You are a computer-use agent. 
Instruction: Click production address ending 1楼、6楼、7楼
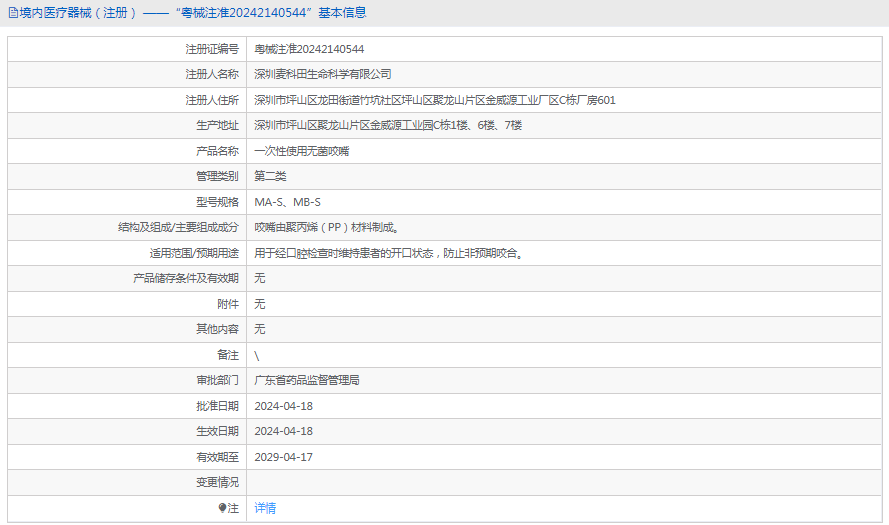click(388, 125)
